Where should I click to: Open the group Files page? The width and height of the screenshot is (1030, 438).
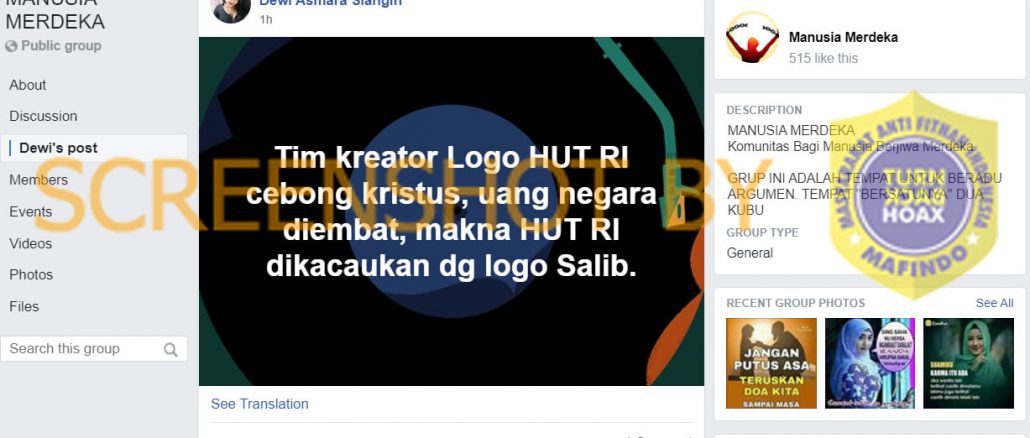pos(24,306)
